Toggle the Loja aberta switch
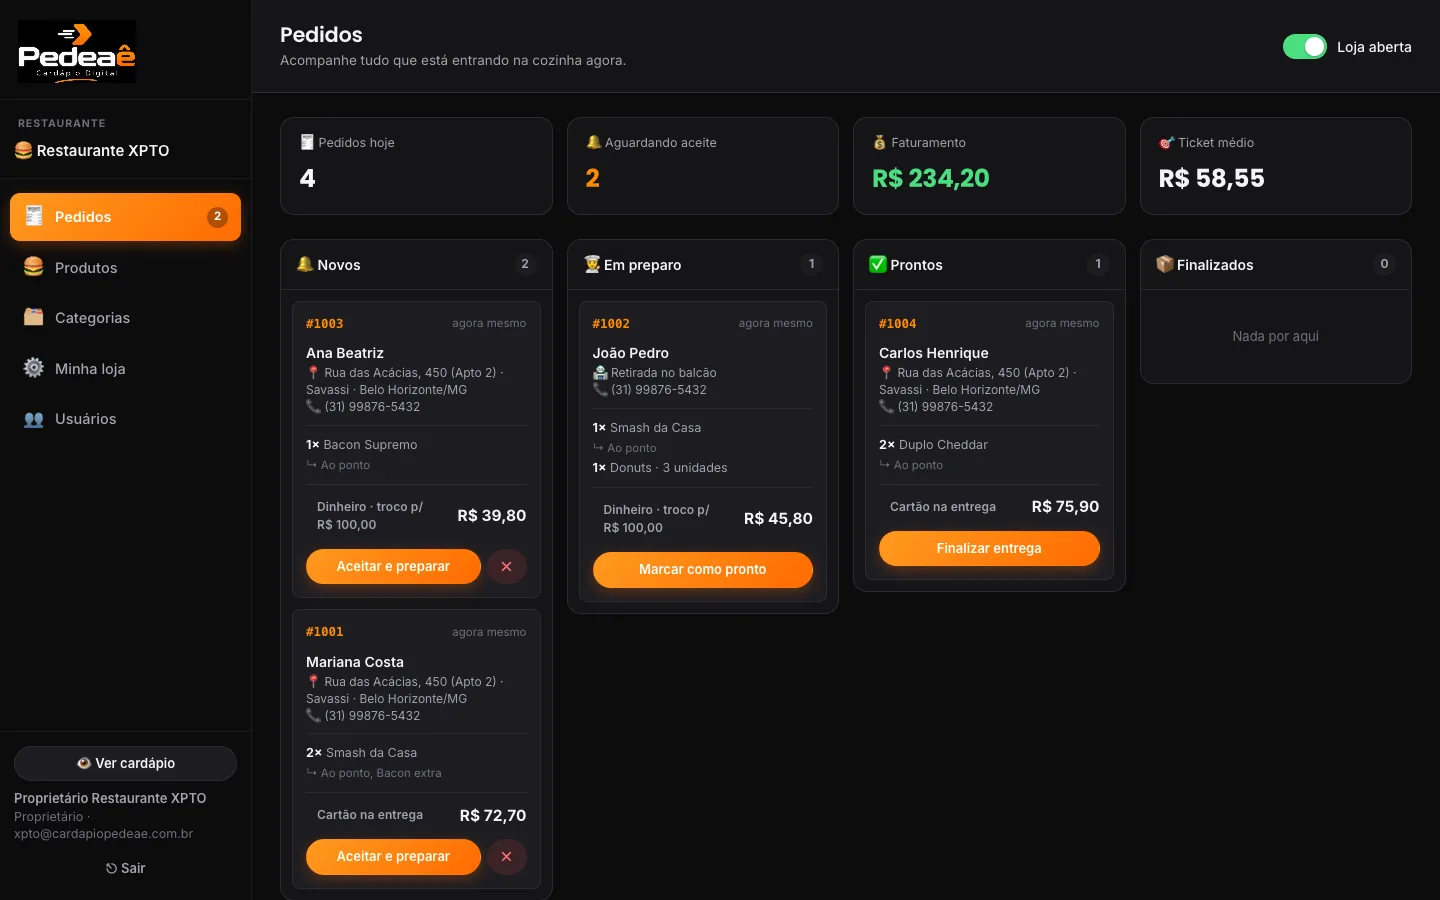This screenshot has height=900, width=1440. (1304, 47)
